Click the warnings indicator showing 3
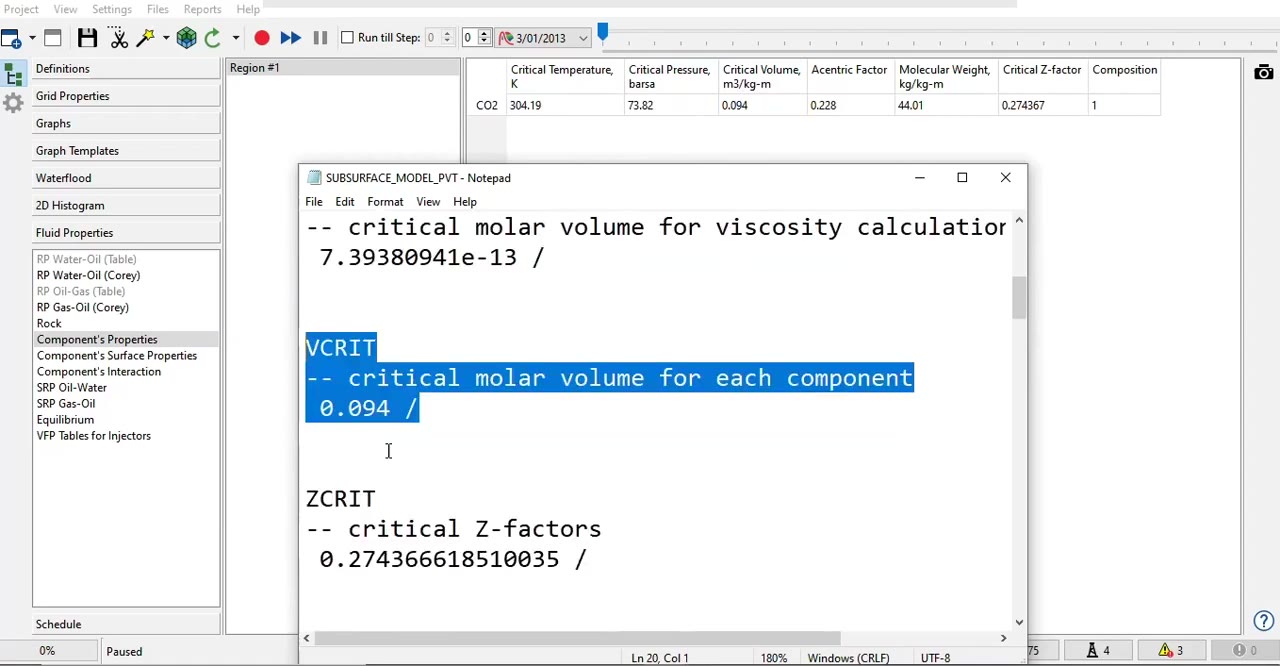Viewport: 1280px width, 666px height. [x=1167, y=650]
